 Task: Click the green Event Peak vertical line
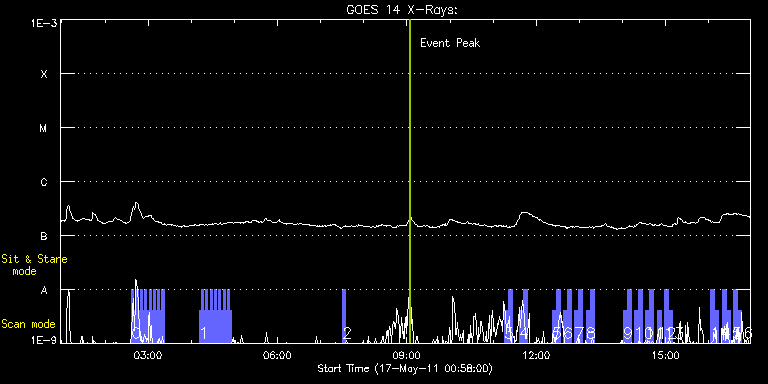409,181
